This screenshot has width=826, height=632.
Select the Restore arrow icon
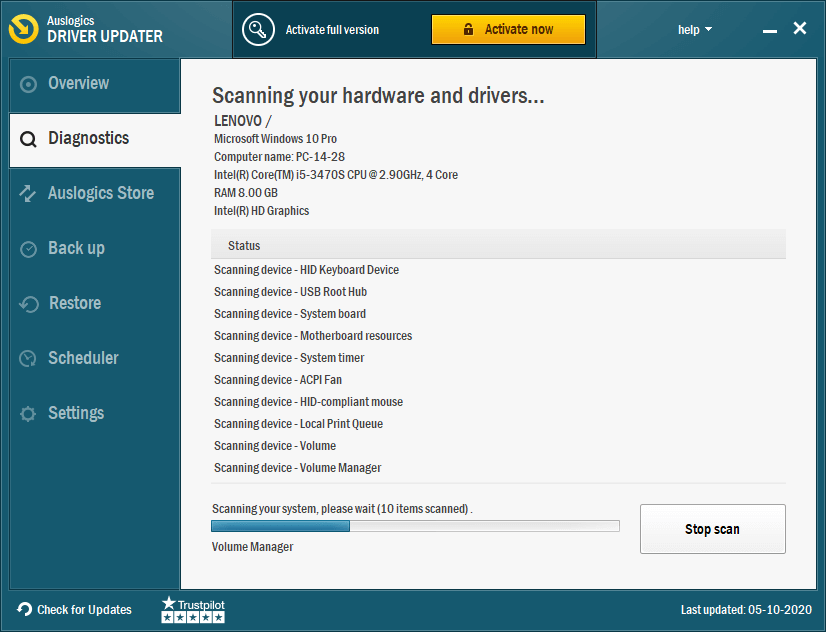tap(30, 303)
